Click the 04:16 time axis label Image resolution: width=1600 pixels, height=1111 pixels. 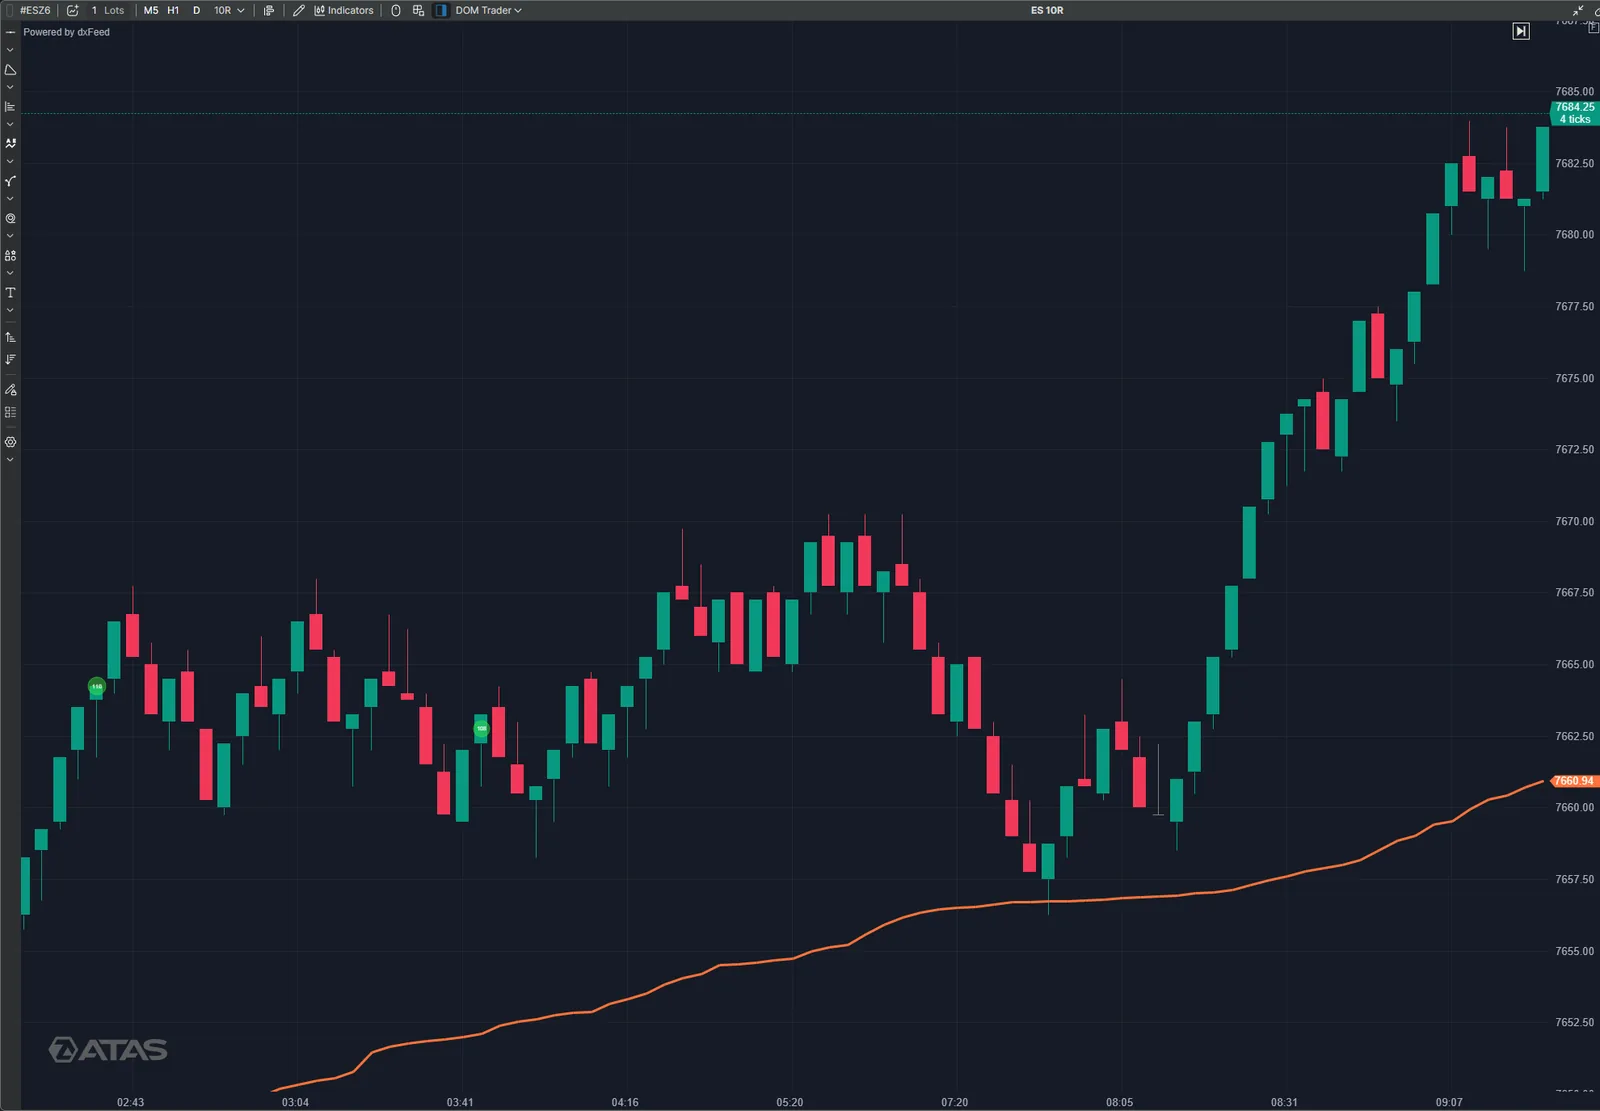pos(625,1102)
